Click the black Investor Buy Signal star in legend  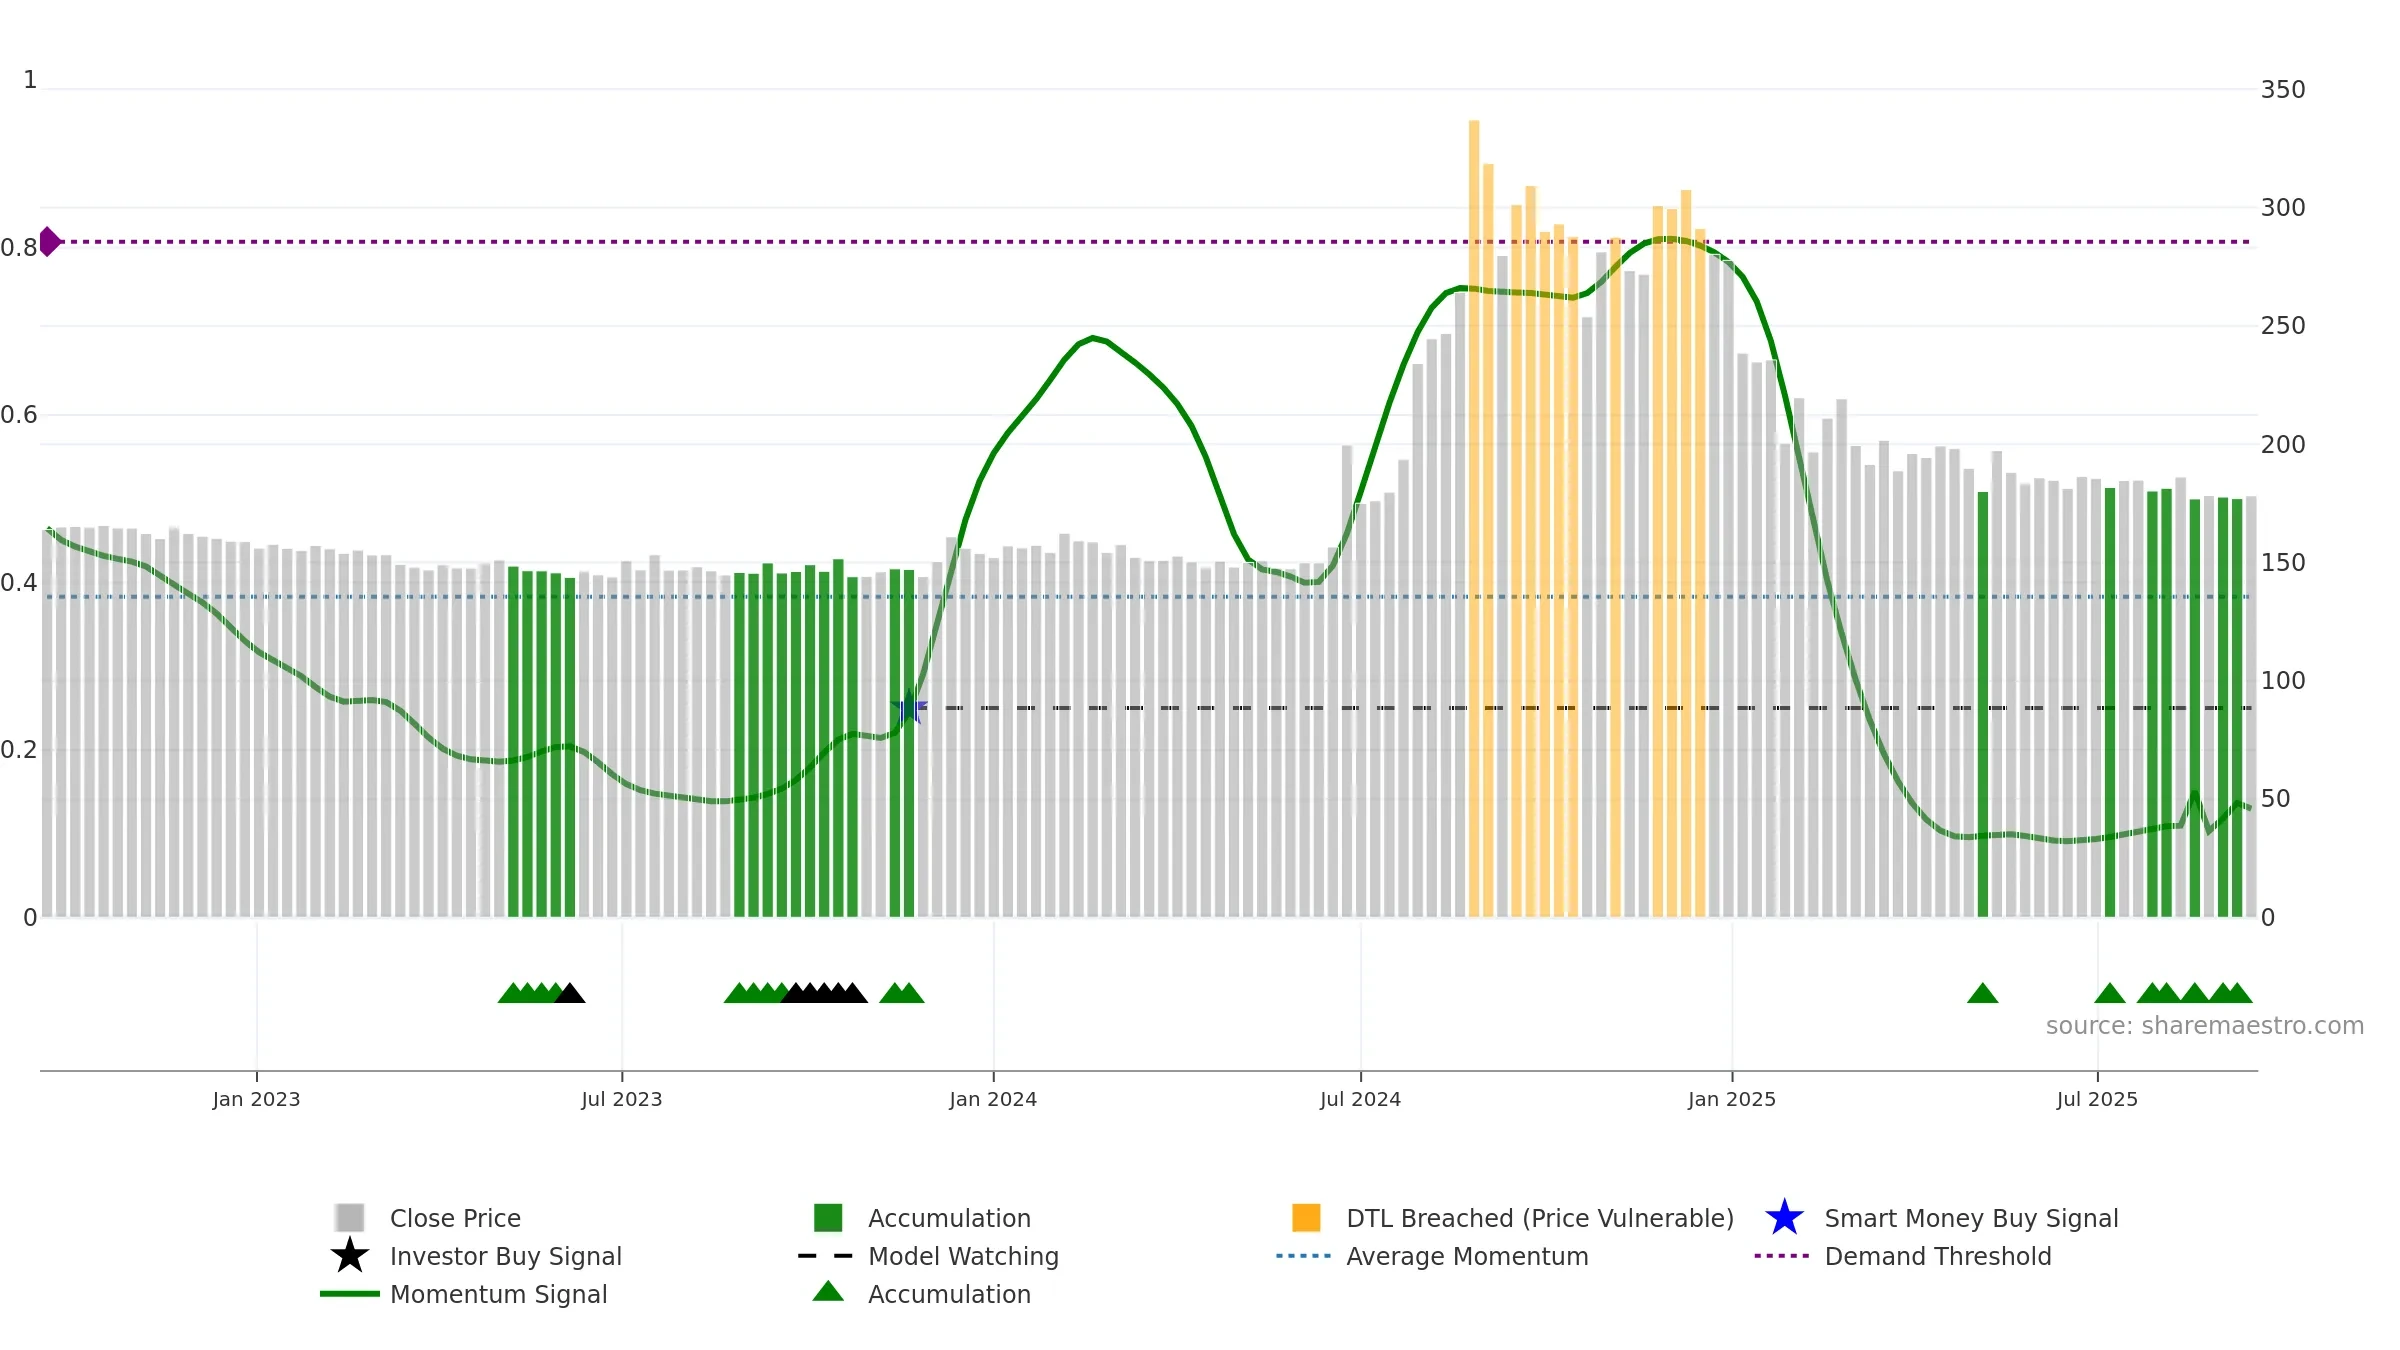350,1256
